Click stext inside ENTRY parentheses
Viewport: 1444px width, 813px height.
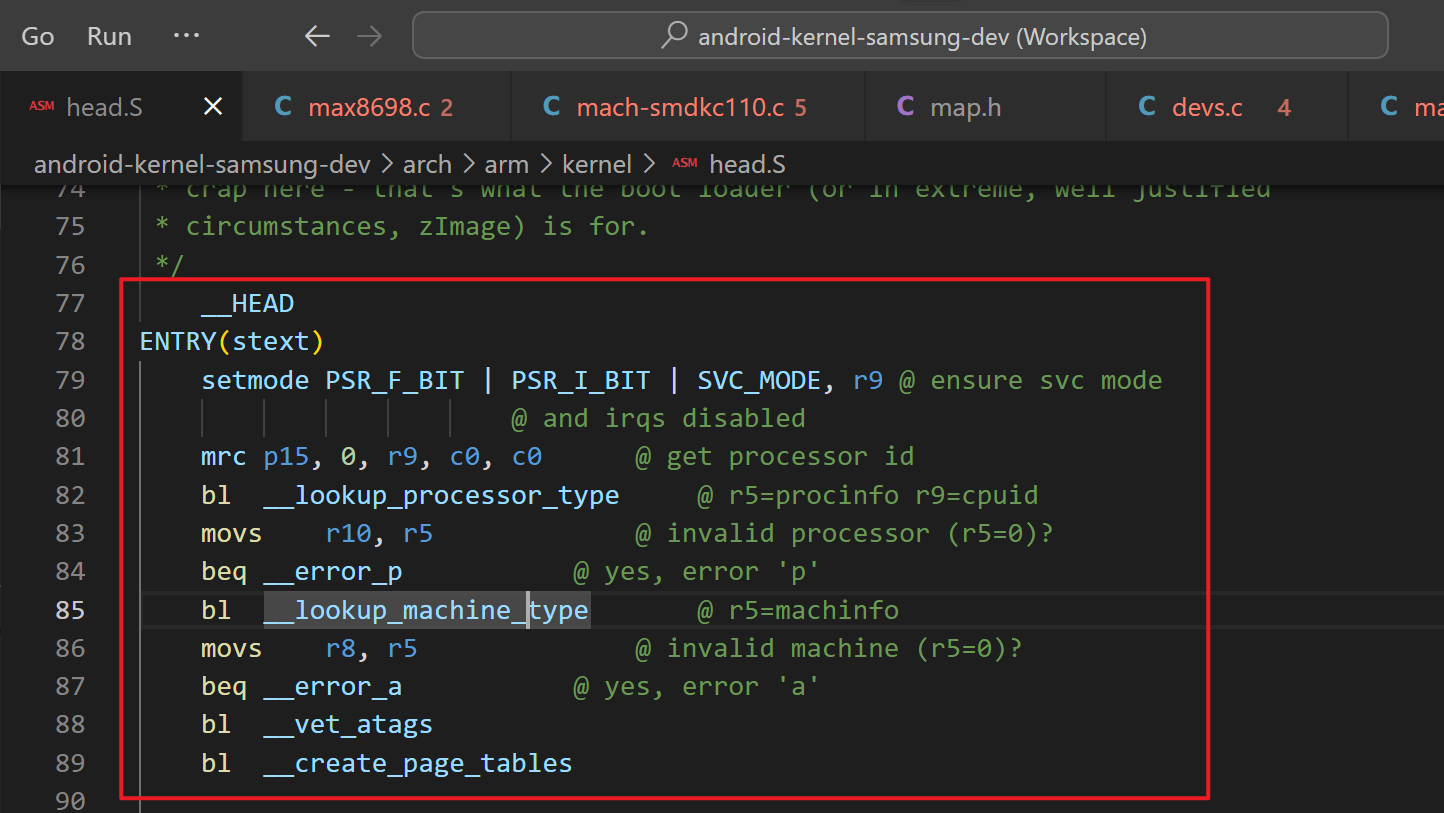coord(271,341)
